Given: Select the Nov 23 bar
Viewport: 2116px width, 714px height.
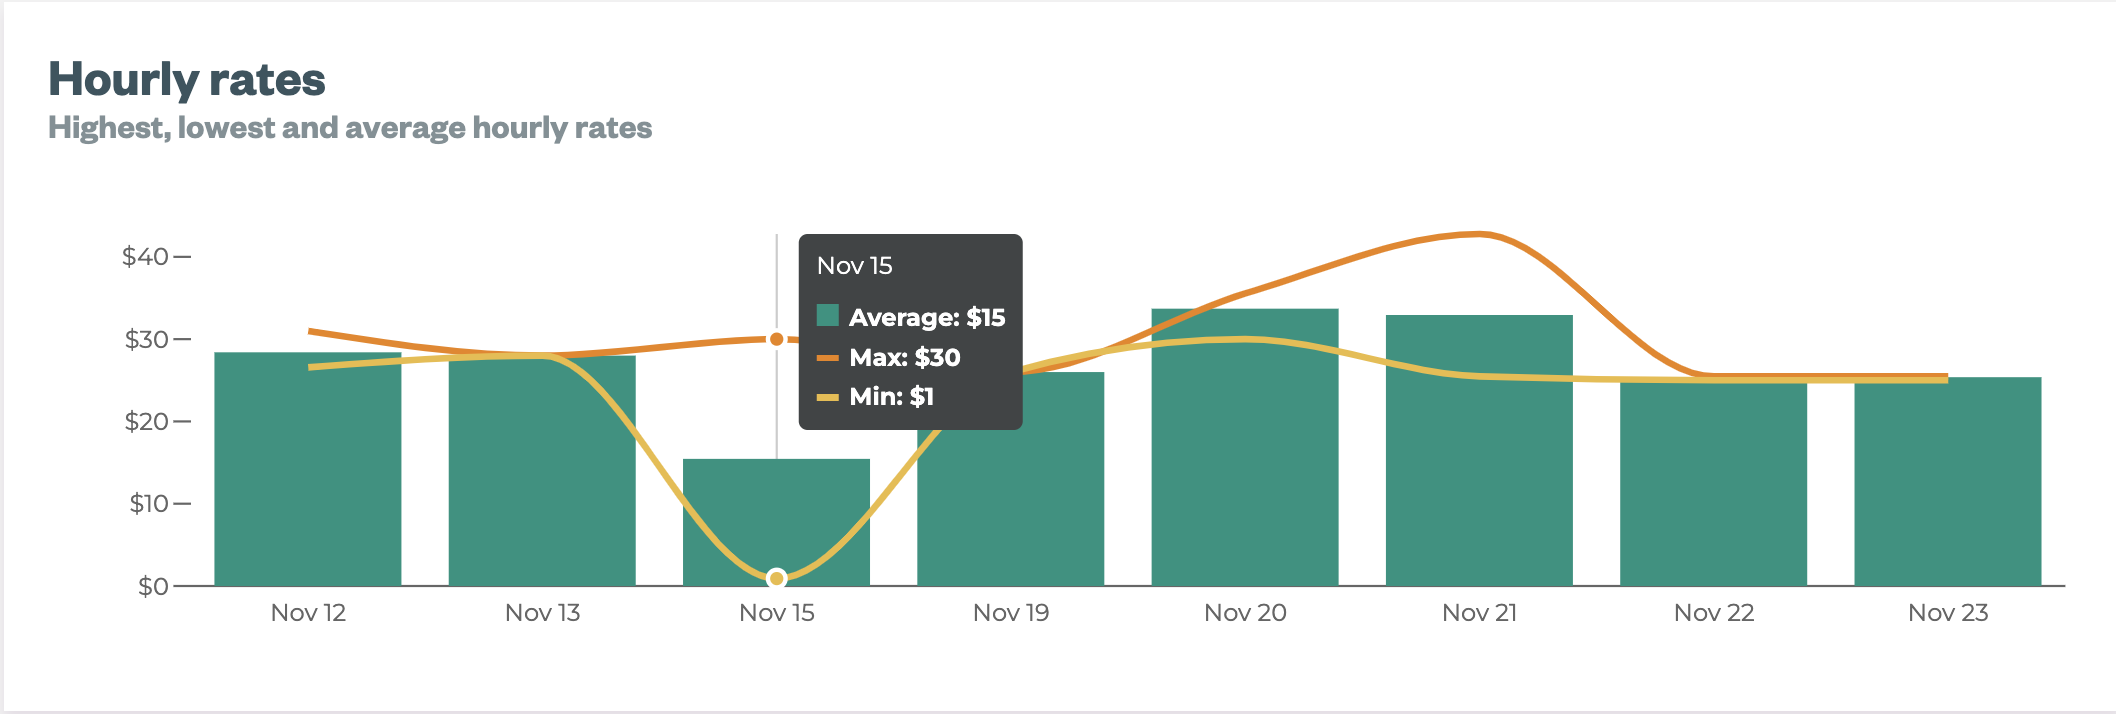Looking at the screenshot, I should pyautogui.click(x=1947, y=480).
